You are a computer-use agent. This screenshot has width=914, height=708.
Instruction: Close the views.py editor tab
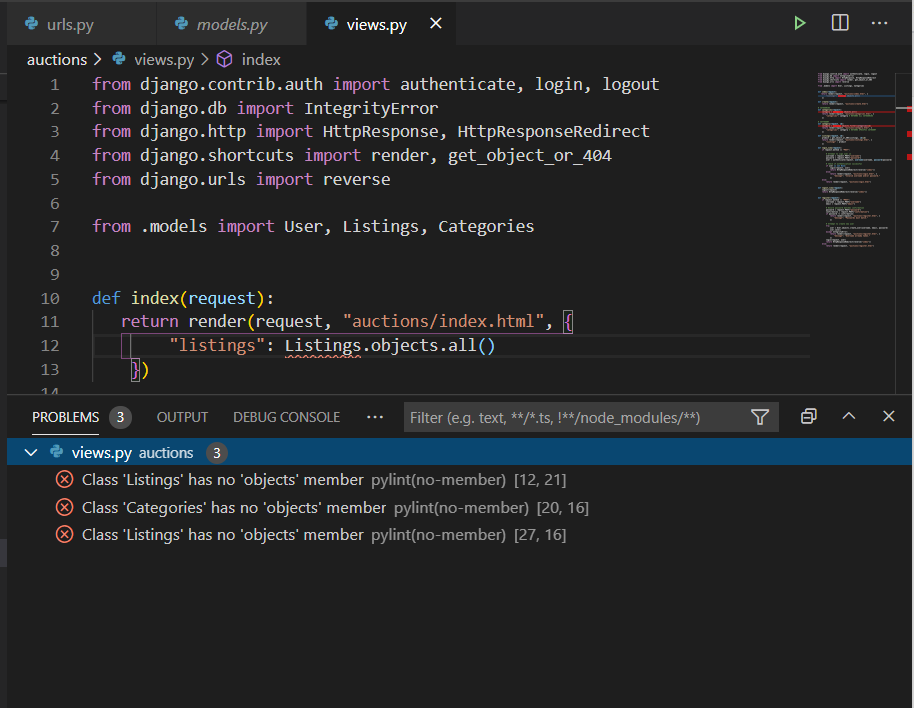(x=435, y=24)
